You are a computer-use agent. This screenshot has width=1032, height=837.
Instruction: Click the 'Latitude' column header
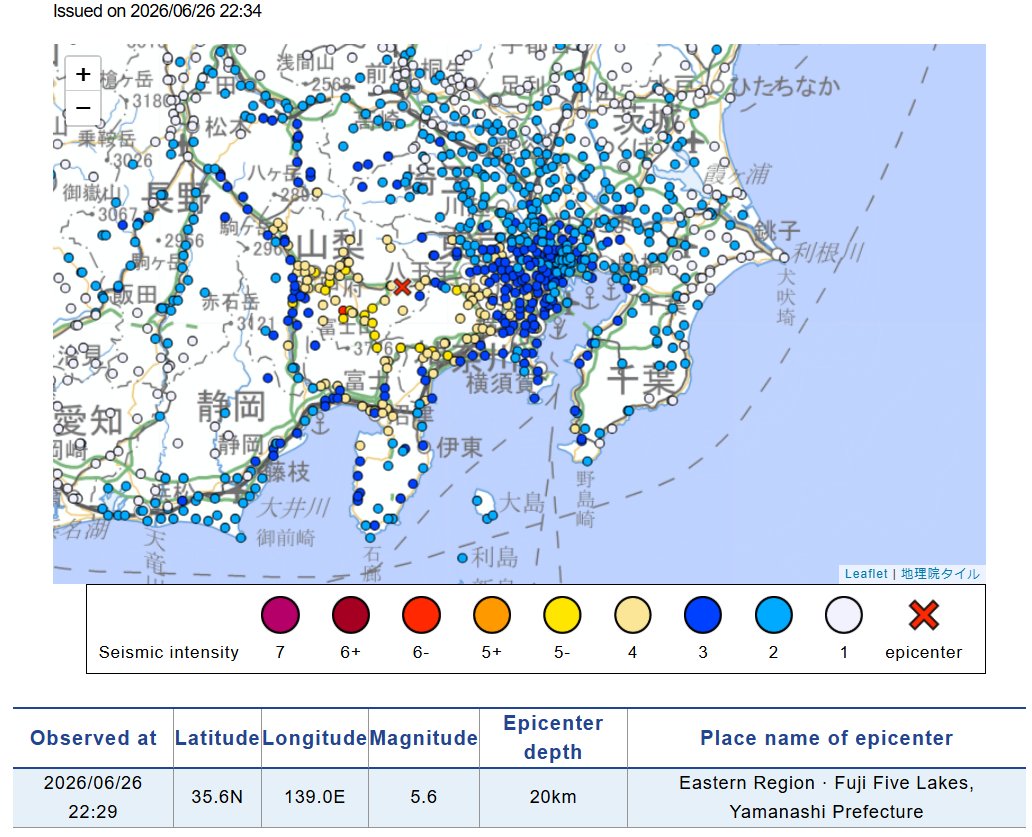click(217, 738)
